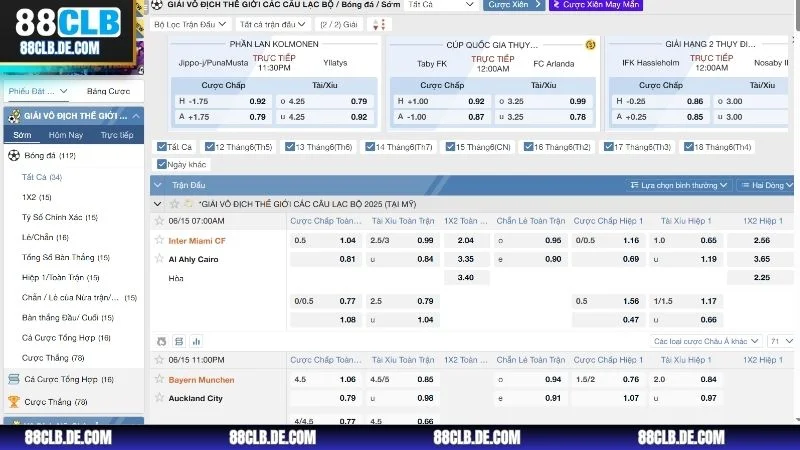Screen dimensions: 800x450
Task: Toggle the 12 Tháng6(Th5) checkbox
Action: tap(209, 147)
